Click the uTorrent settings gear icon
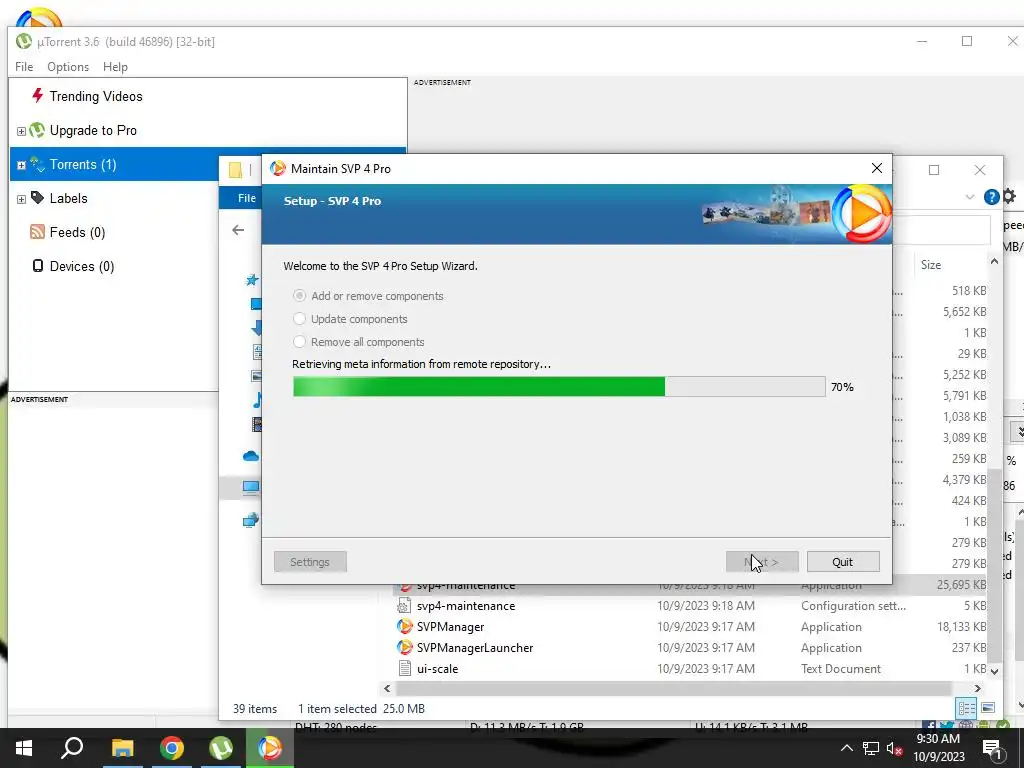Image resolution: width=1024 pixels, height=768 pixels. click(x=1010, y=196)
